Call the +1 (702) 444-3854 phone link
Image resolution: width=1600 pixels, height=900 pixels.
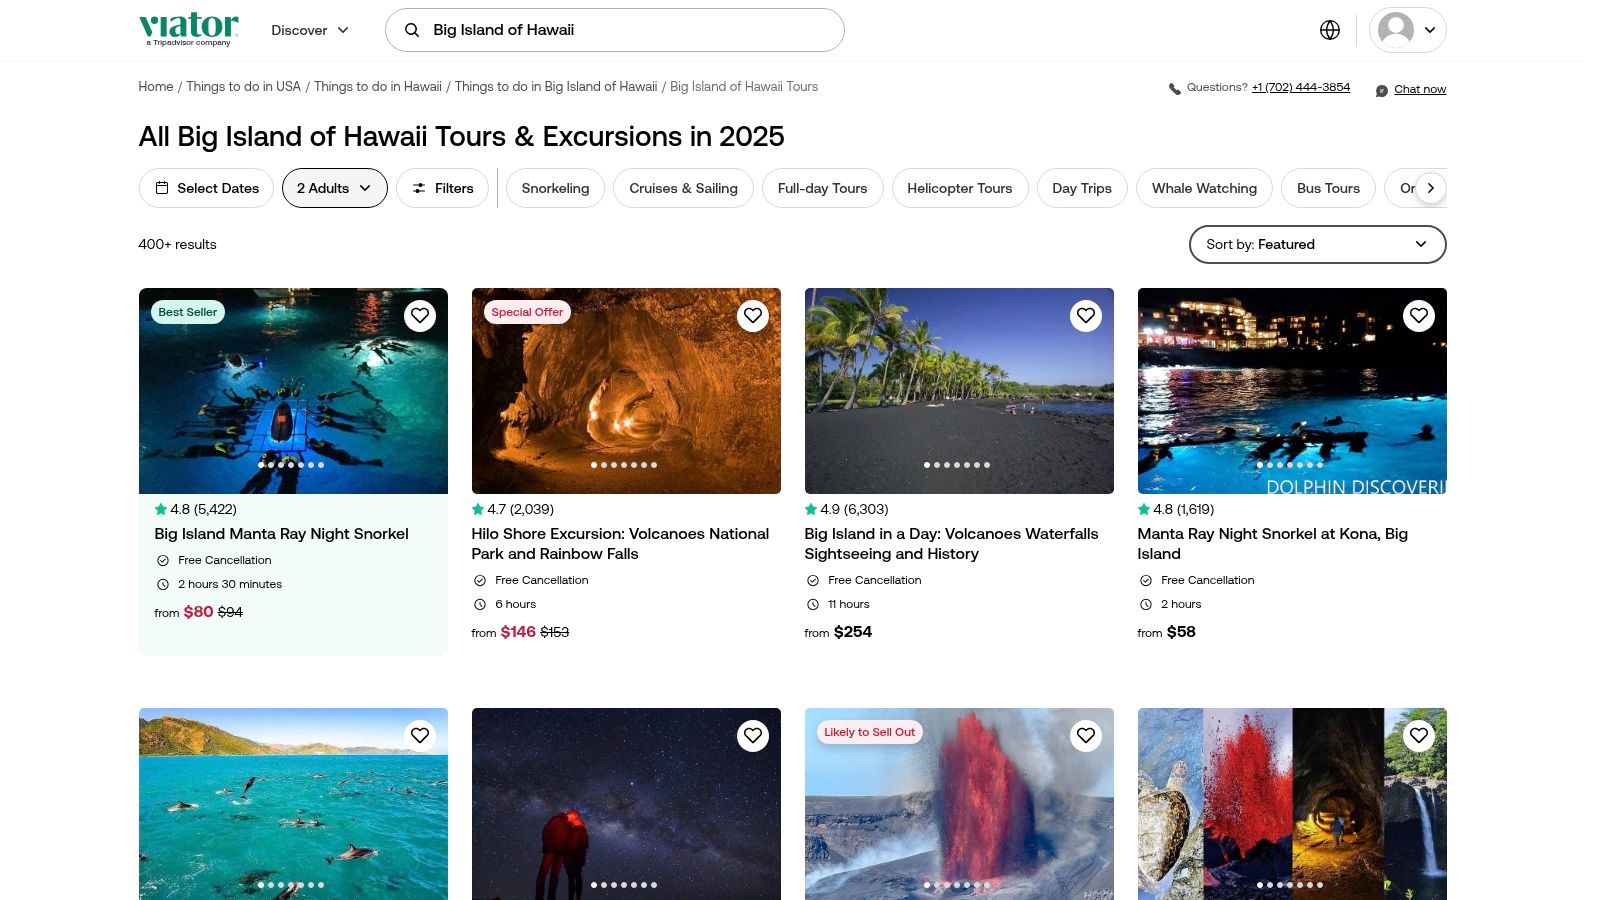[1301, 88]
